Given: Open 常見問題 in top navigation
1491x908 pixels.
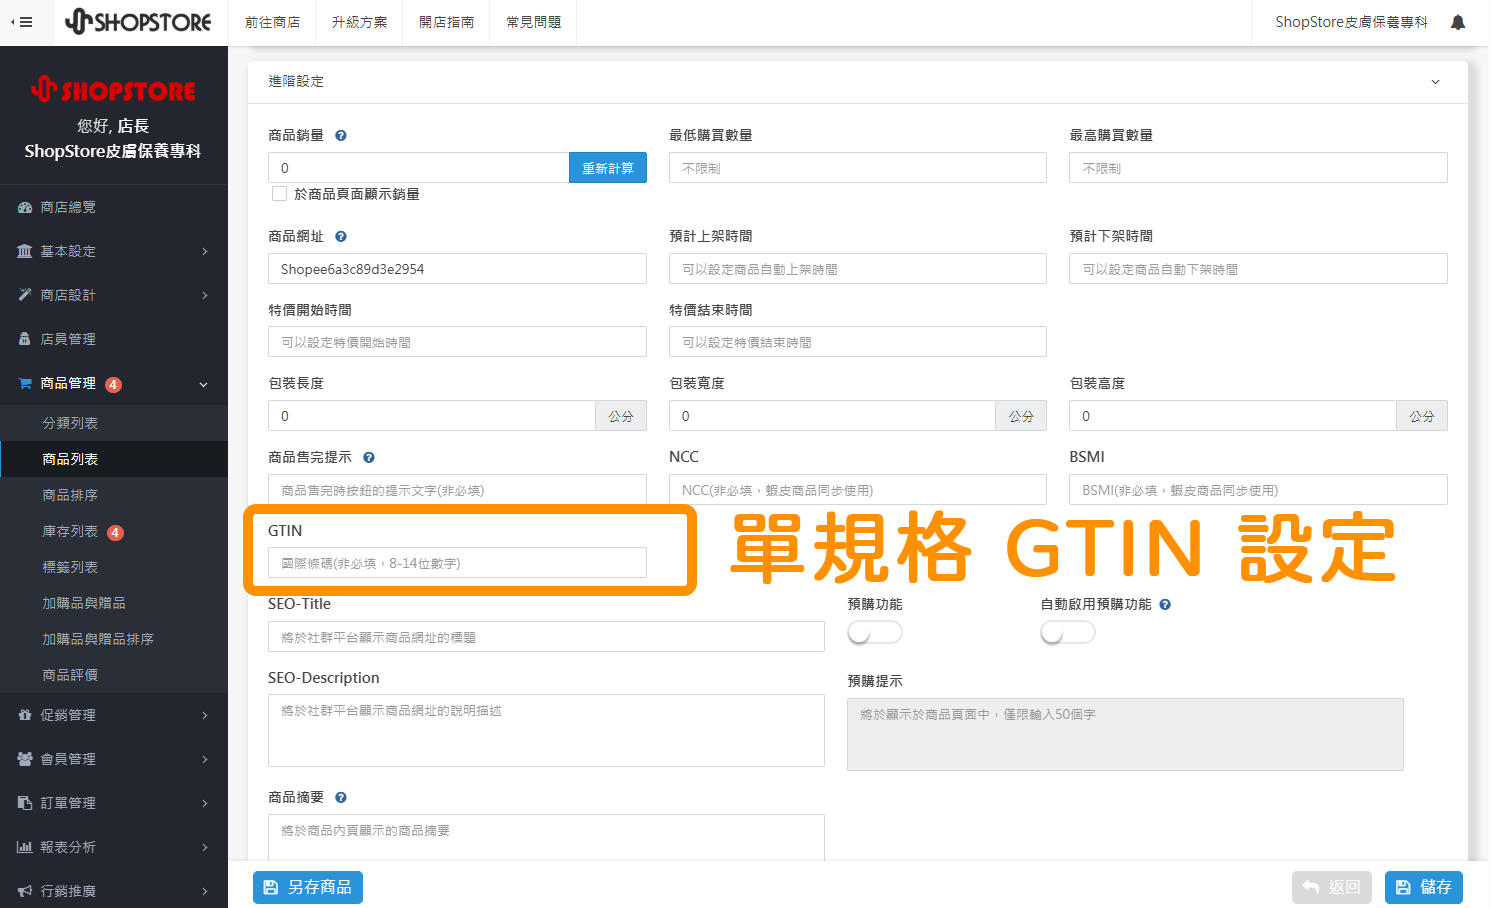Looking at the screenshot, I should pyautogui.click(x=533, y=22).
